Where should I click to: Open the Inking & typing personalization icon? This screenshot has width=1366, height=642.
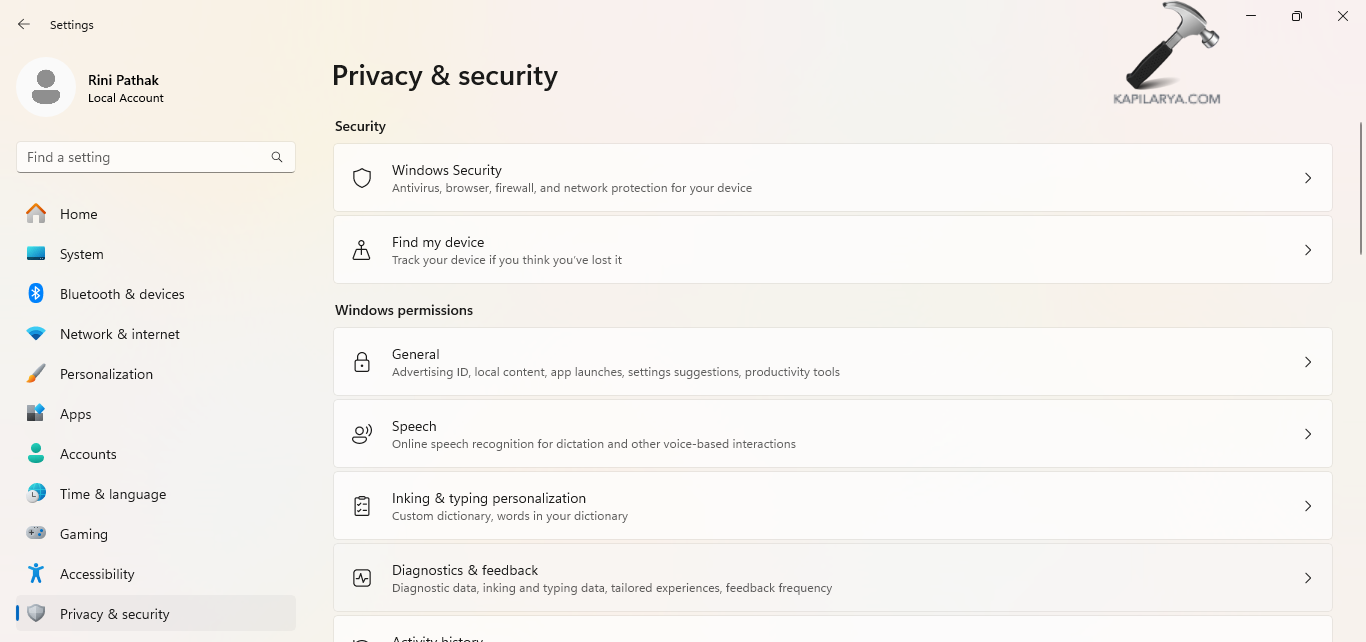(361, 505)
